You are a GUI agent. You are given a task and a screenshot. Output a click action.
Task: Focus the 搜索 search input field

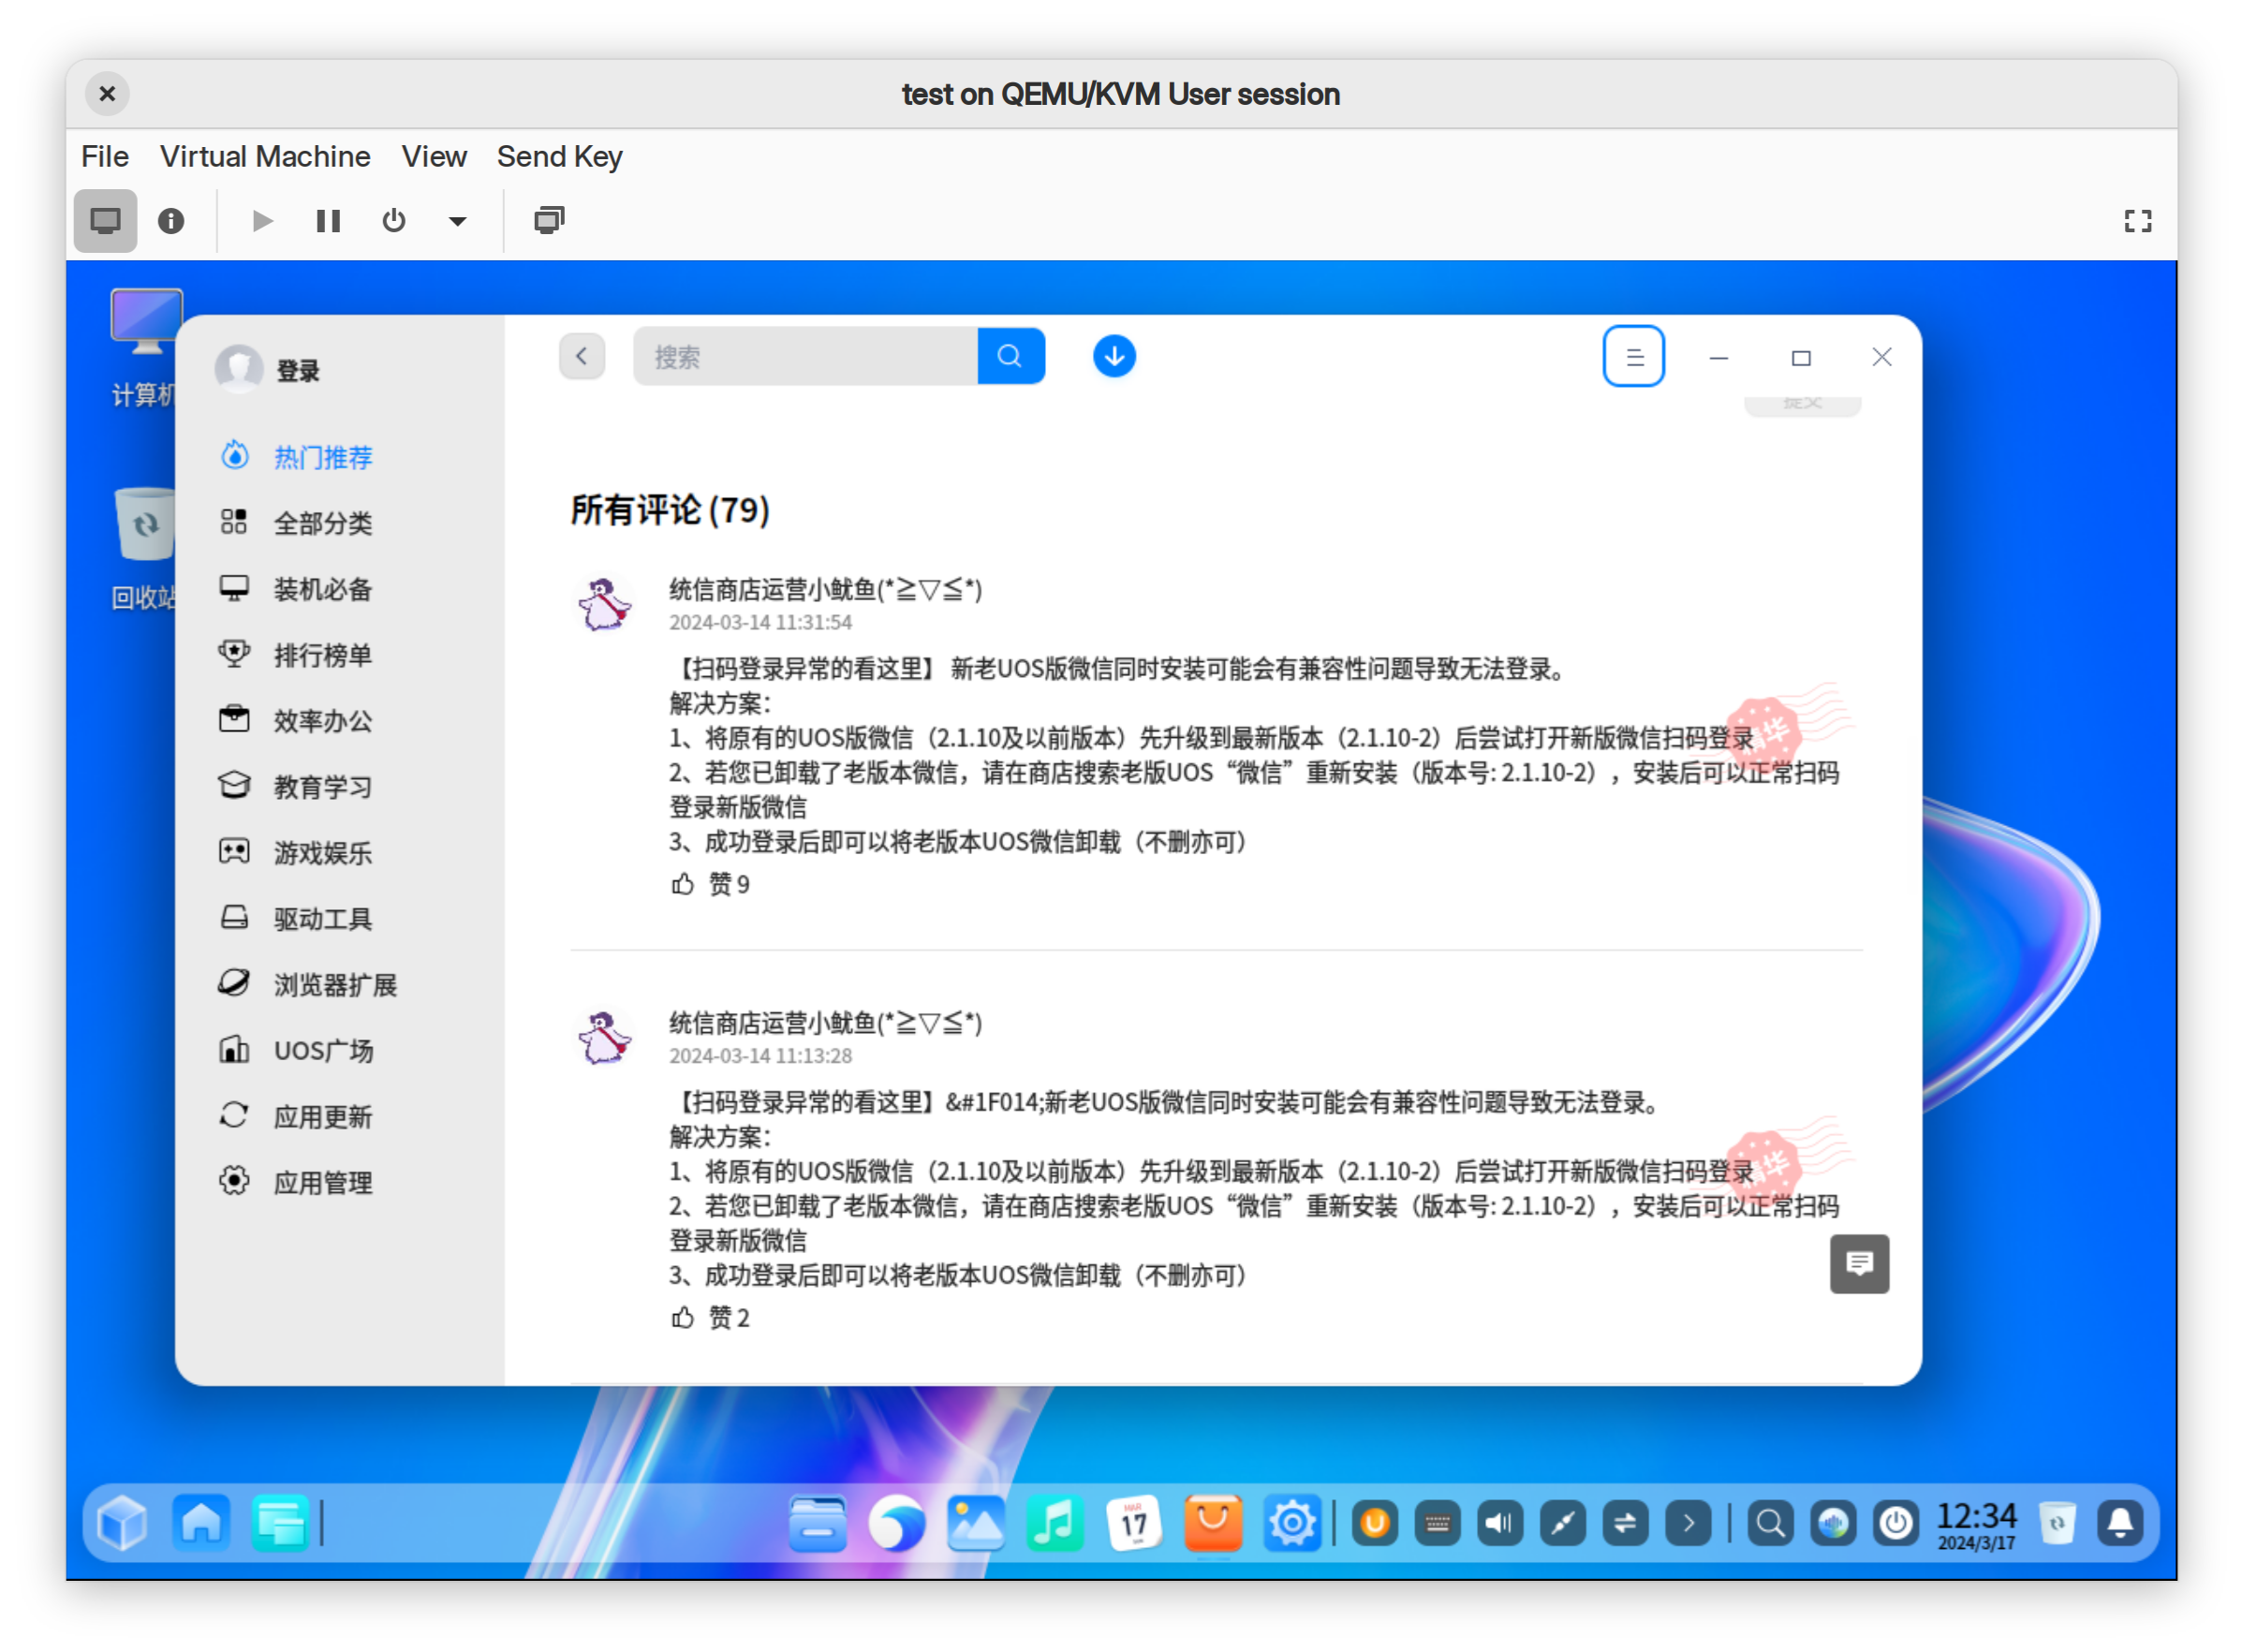pyautogui.click(x=806, y=356)
